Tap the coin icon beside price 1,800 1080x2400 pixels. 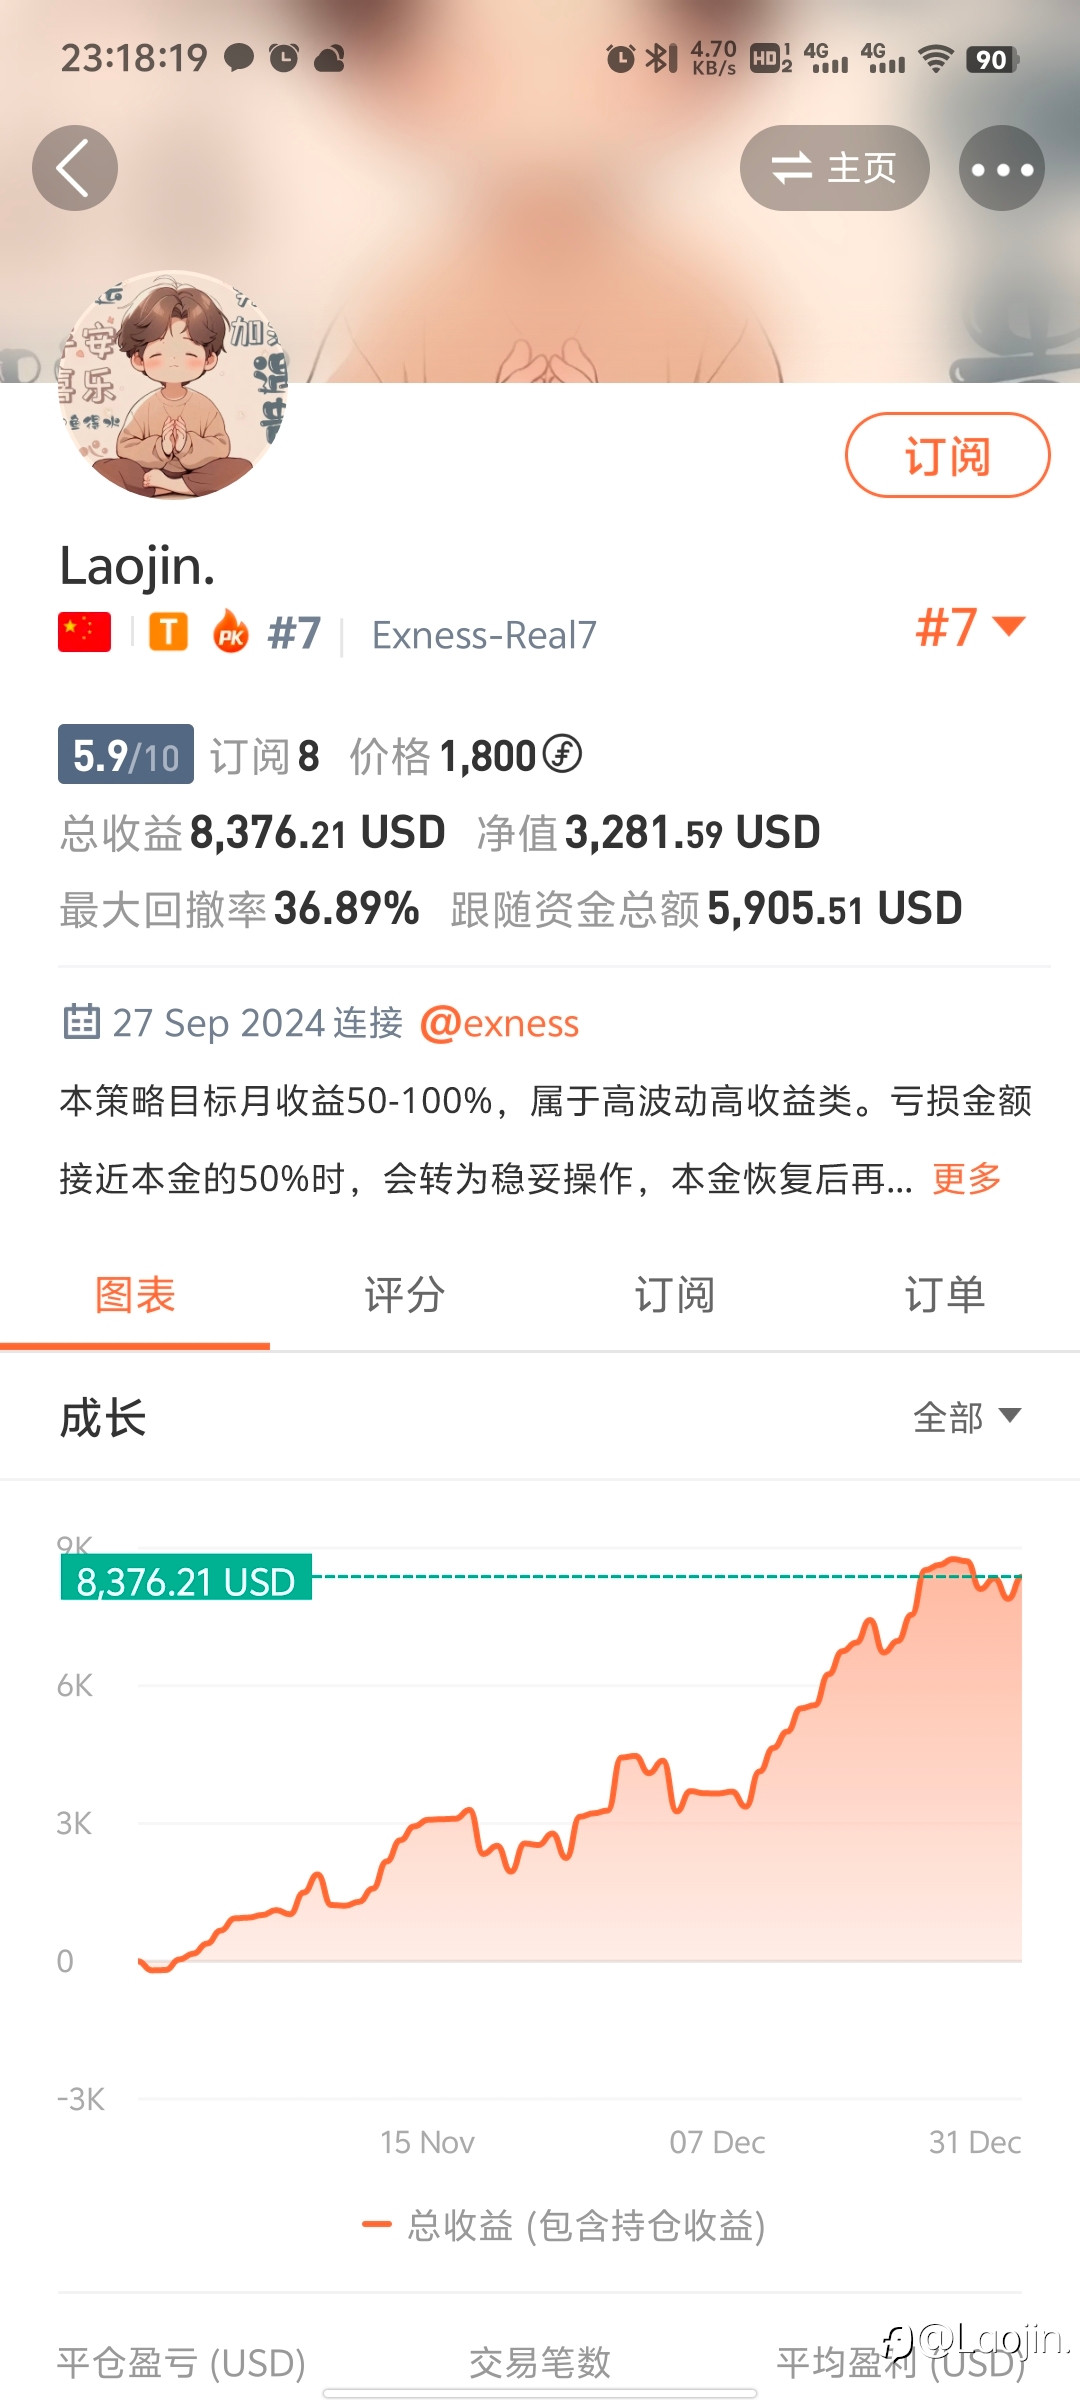click(562, 754)
